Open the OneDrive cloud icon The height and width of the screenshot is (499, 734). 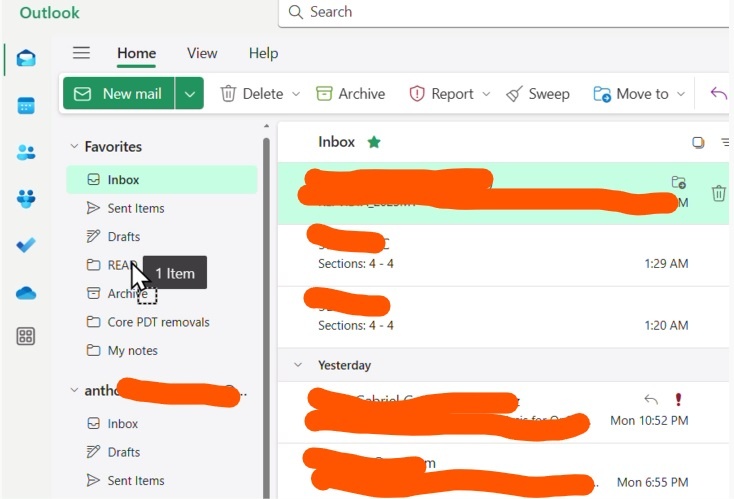(26, 294)
